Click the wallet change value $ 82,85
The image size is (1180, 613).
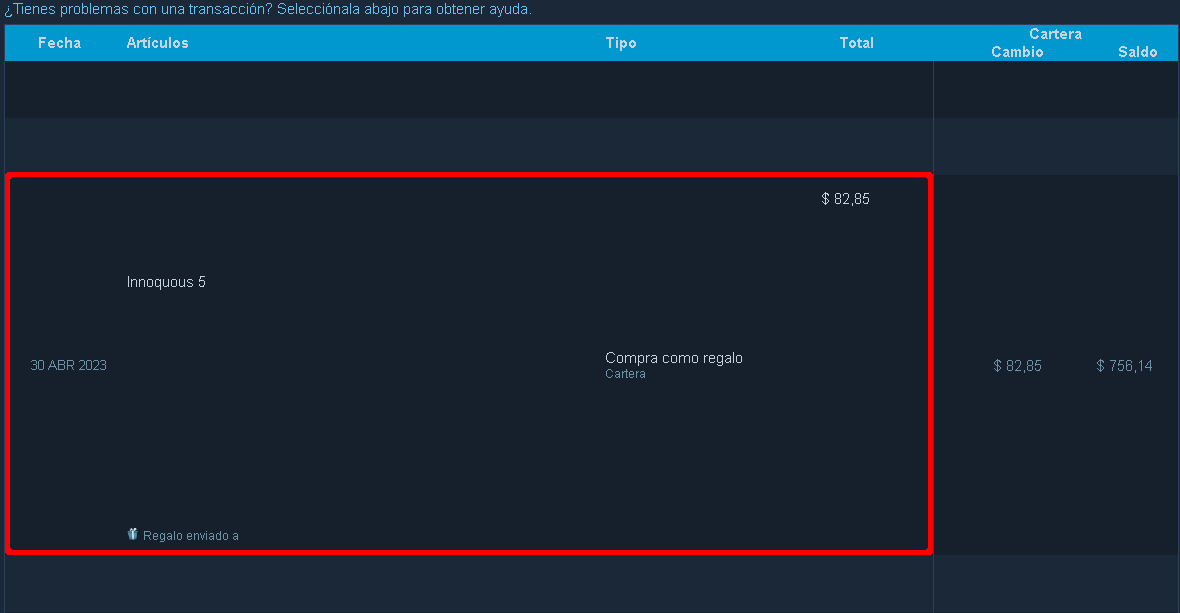[x=1017, y=366]
